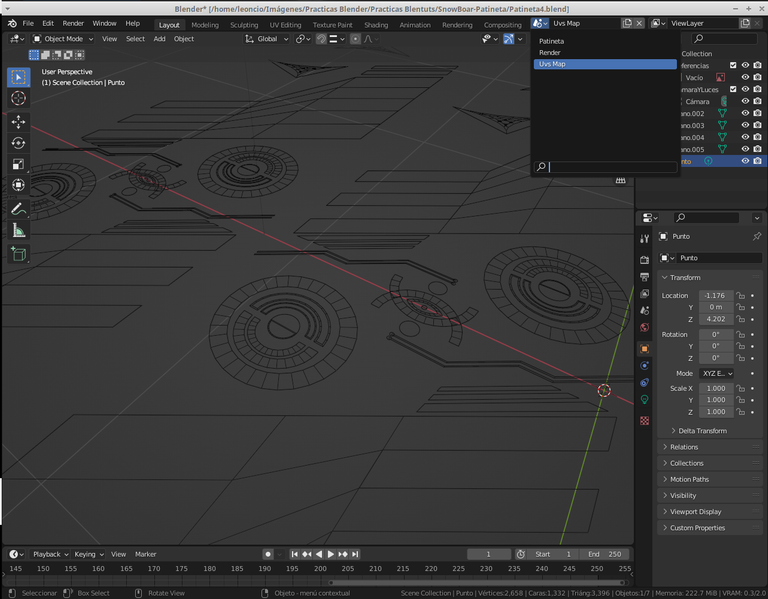Disable render for the Cámara row
768x599 pixels.
757,101
